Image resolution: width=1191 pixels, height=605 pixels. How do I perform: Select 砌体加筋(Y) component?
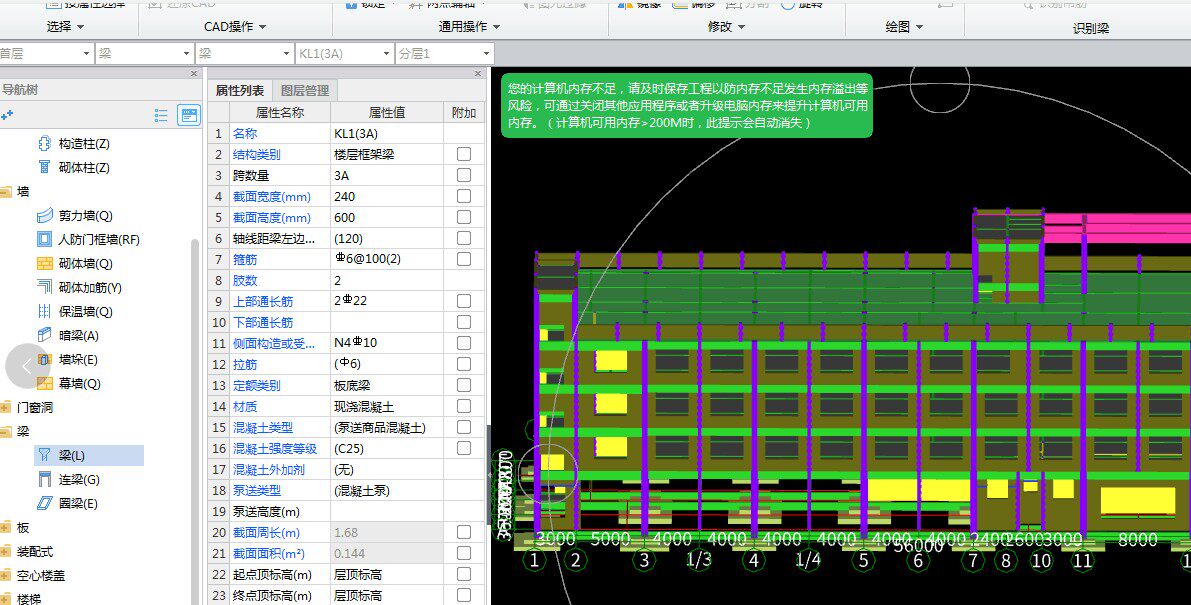pyautogui.click(x=79, y=287)
